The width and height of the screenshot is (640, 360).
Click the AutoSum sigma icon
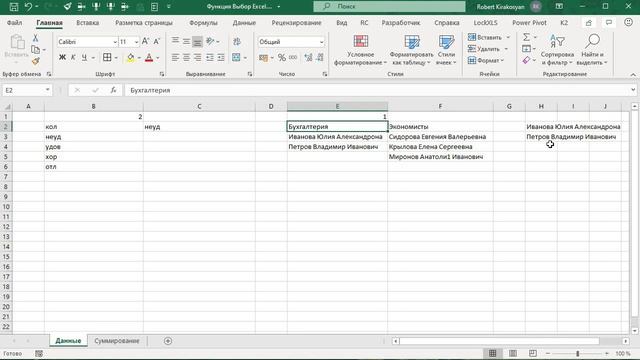coord(527,37)
